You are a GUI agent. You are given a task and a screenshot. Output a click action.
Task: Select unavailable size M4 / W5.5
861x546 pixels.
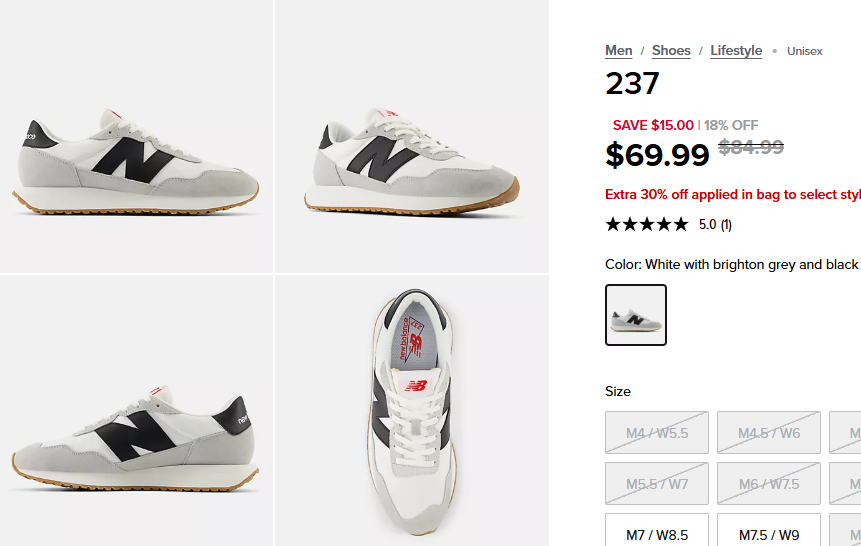point(657,432)
